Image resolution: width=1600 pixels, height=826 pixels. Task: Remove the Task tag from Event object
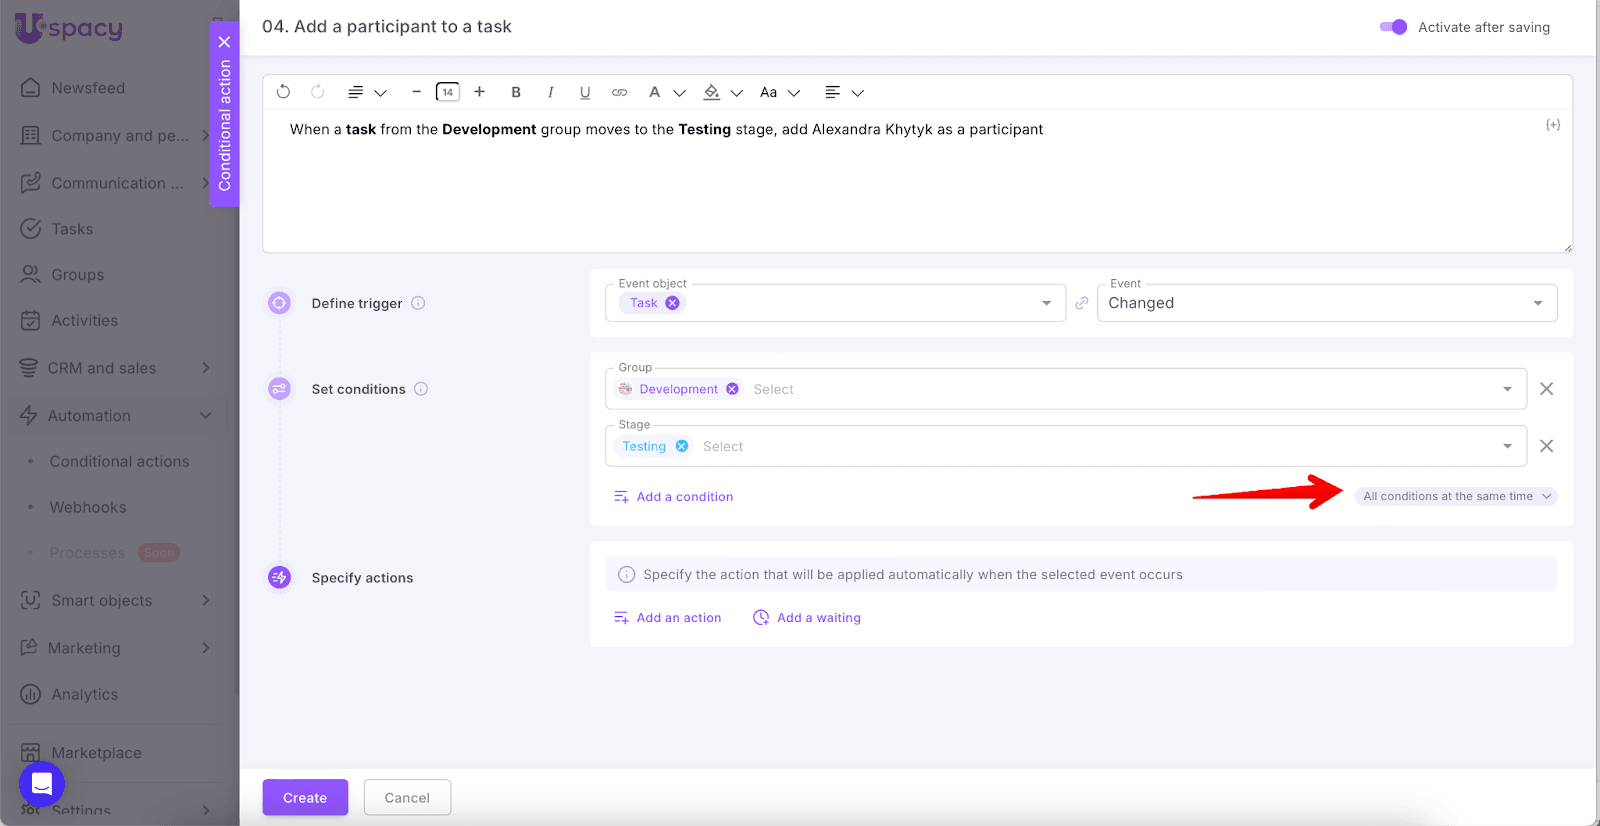(x=673, y=303)
